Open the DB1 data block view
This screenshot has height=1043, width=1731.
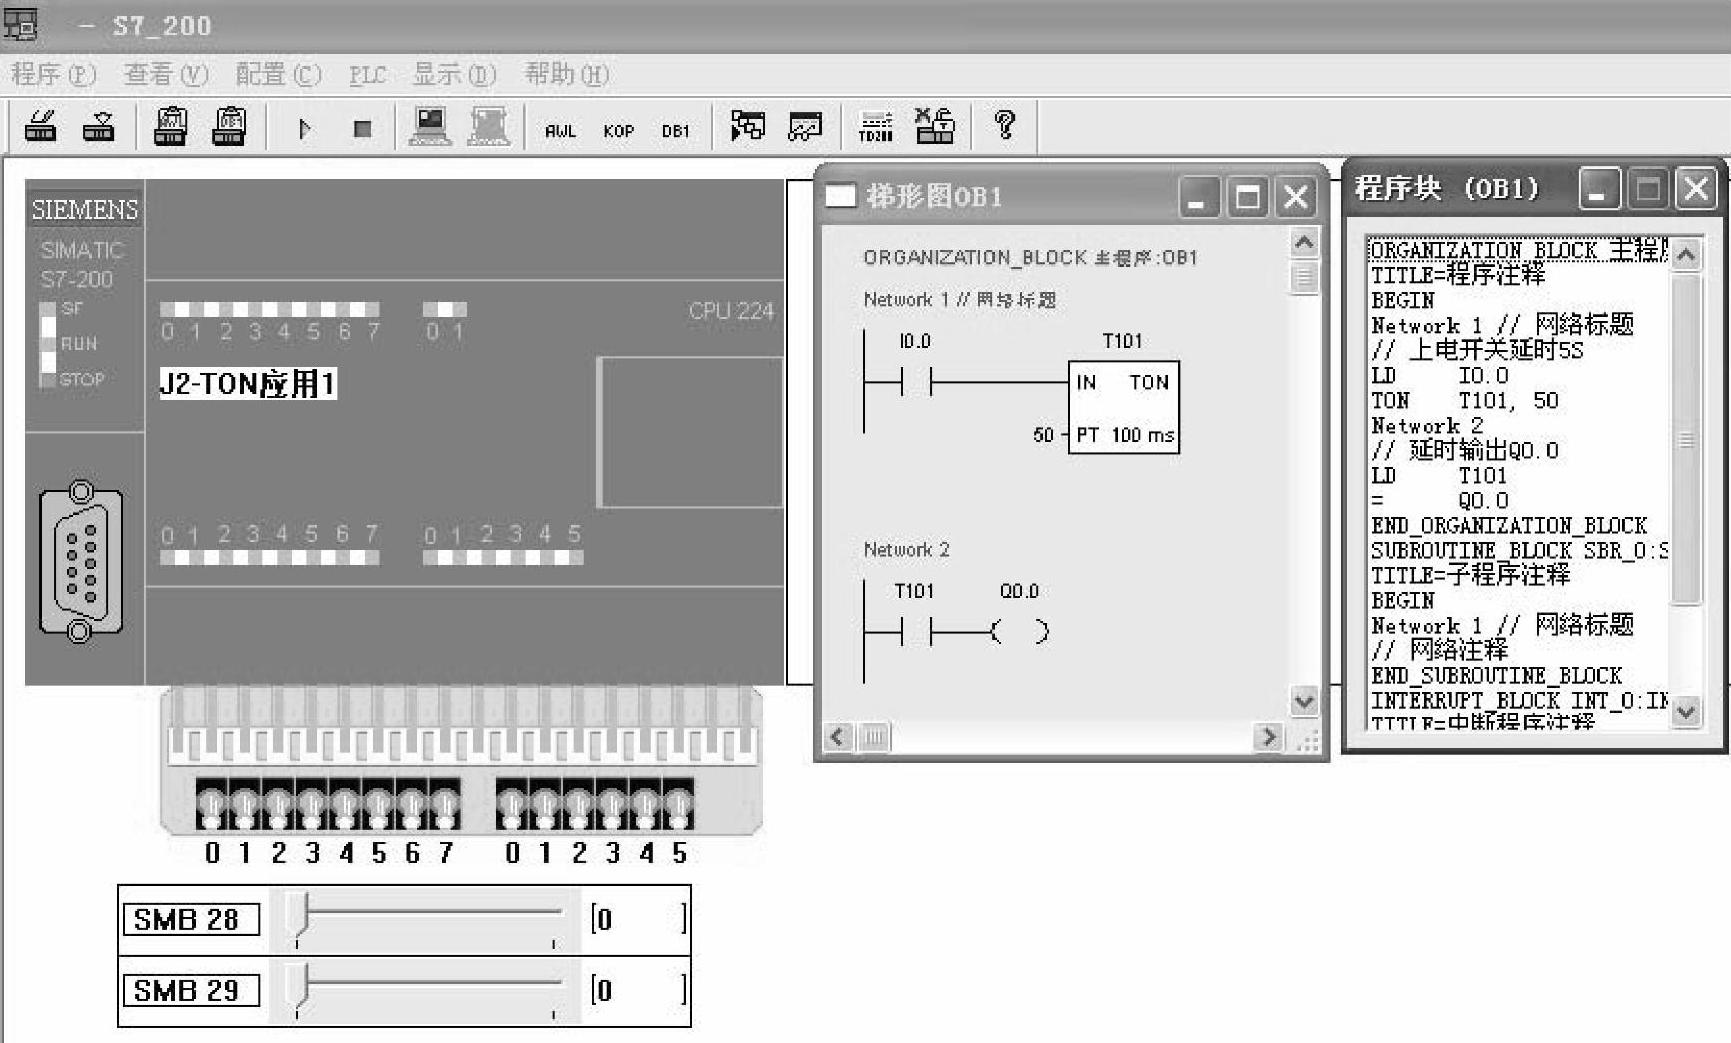point(676,131)
